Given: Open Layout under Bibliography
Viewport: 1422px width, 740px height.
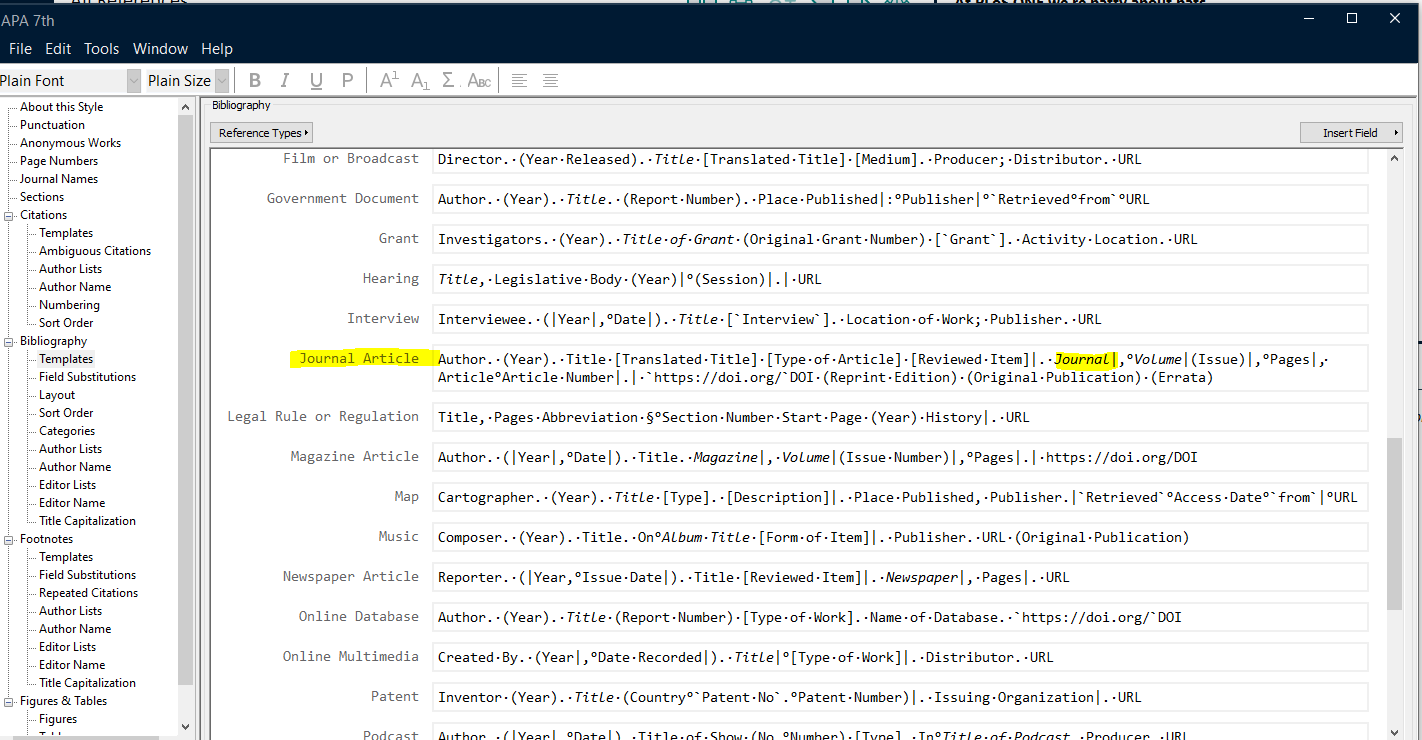Looking at the screenshot, I should click(x=57, y=395).
